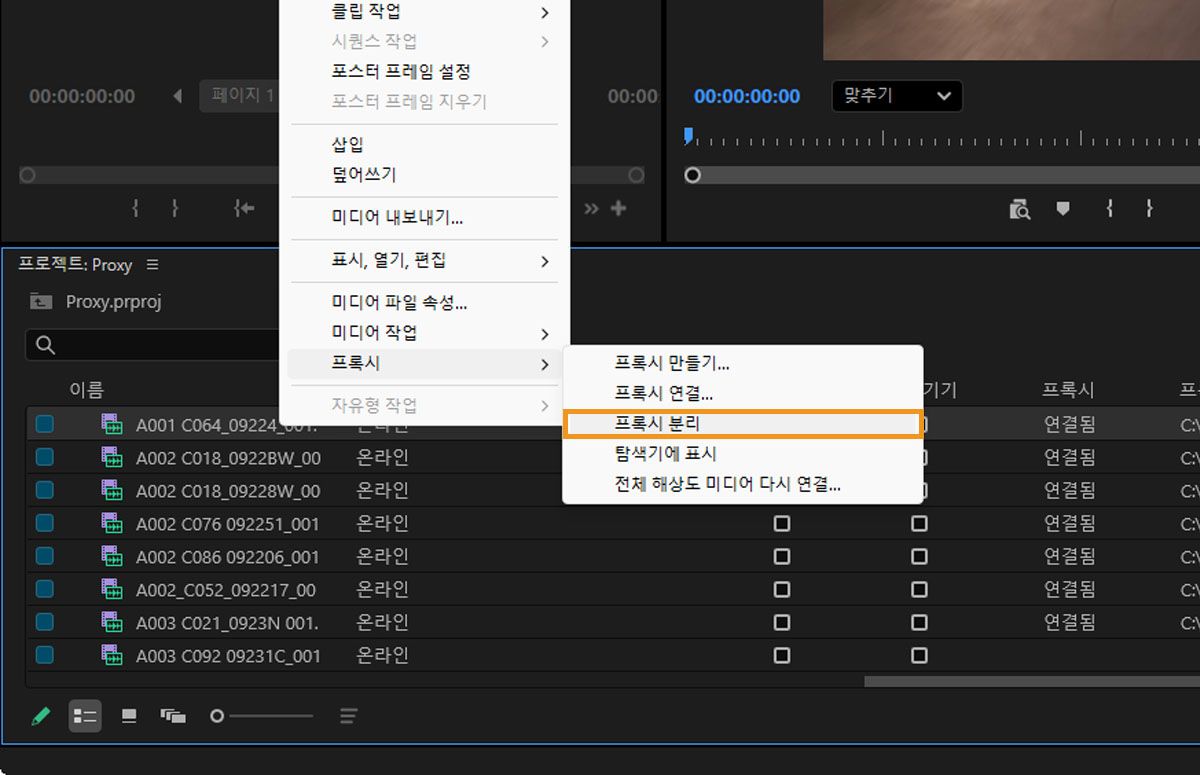The height and width of the screenshot is (775, 1200).
Task: Set a Mark In point in program monitor
Action: click(1110, 209)
